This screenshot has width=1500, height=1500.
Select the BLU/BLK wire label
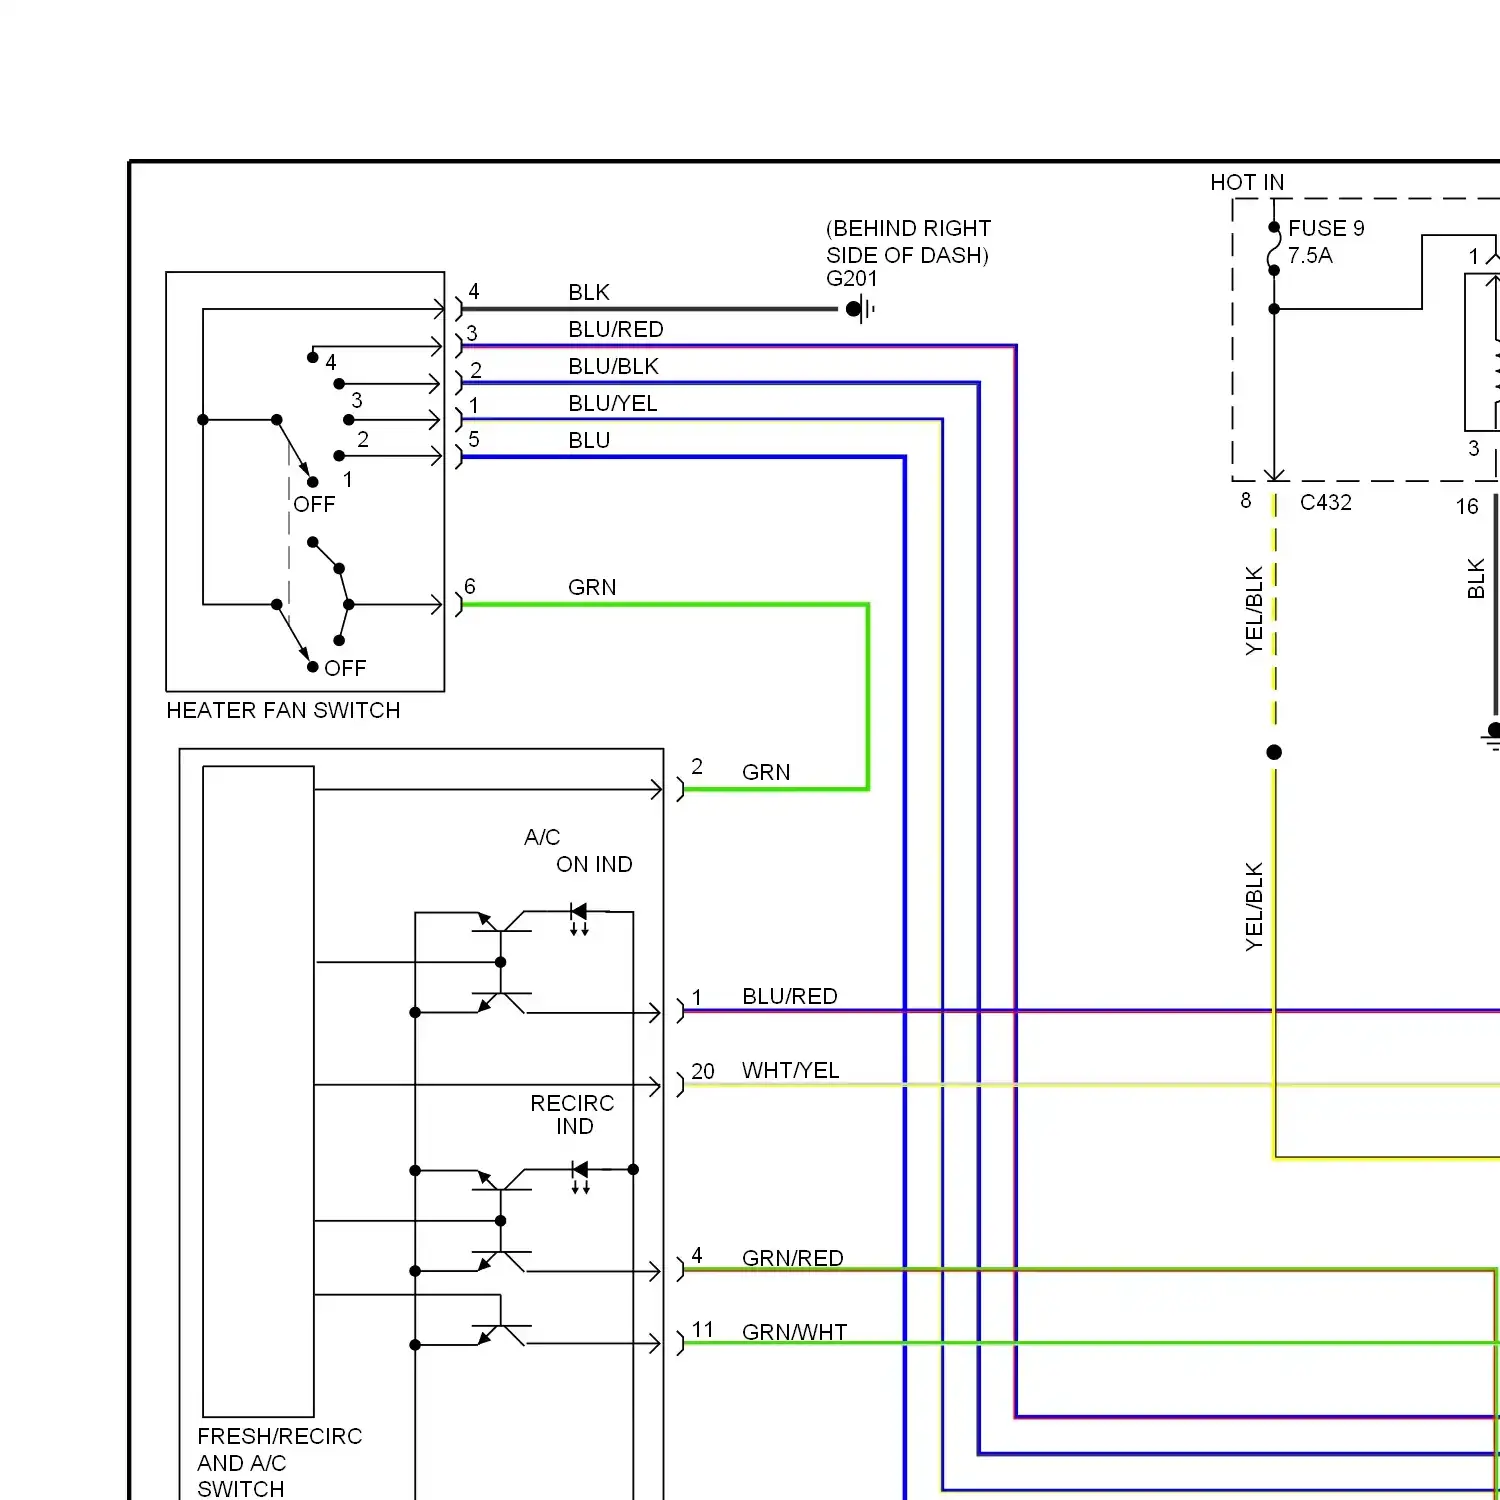[x=614, y=366]
